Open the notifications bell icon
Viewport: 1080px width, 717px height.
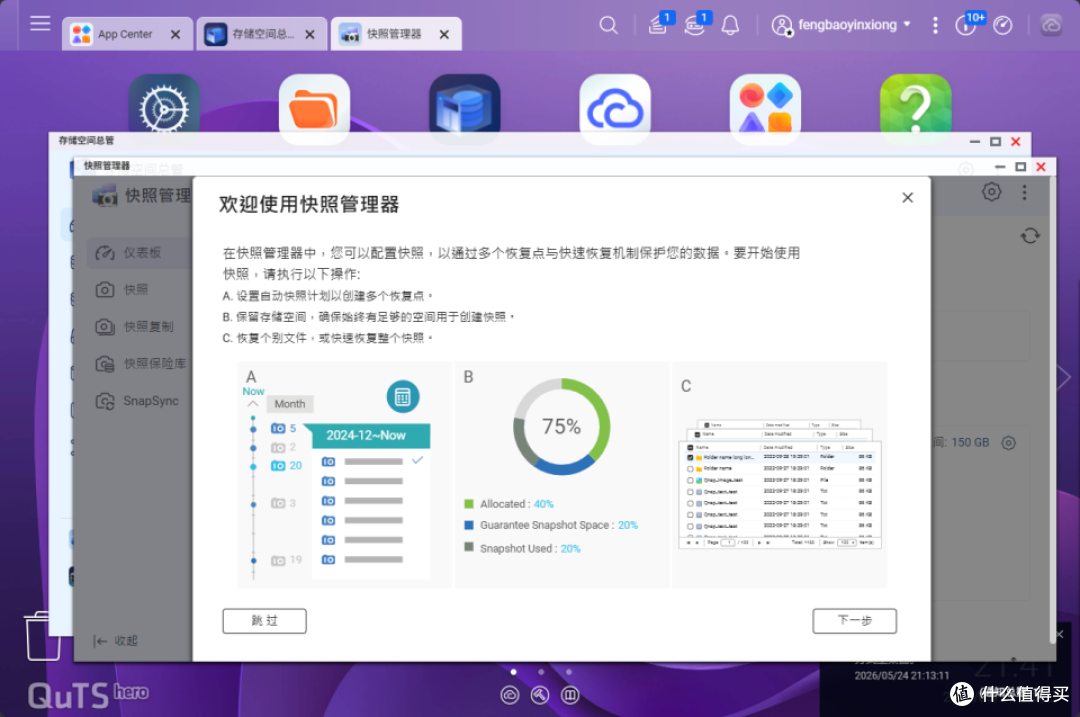click(730, 26)
